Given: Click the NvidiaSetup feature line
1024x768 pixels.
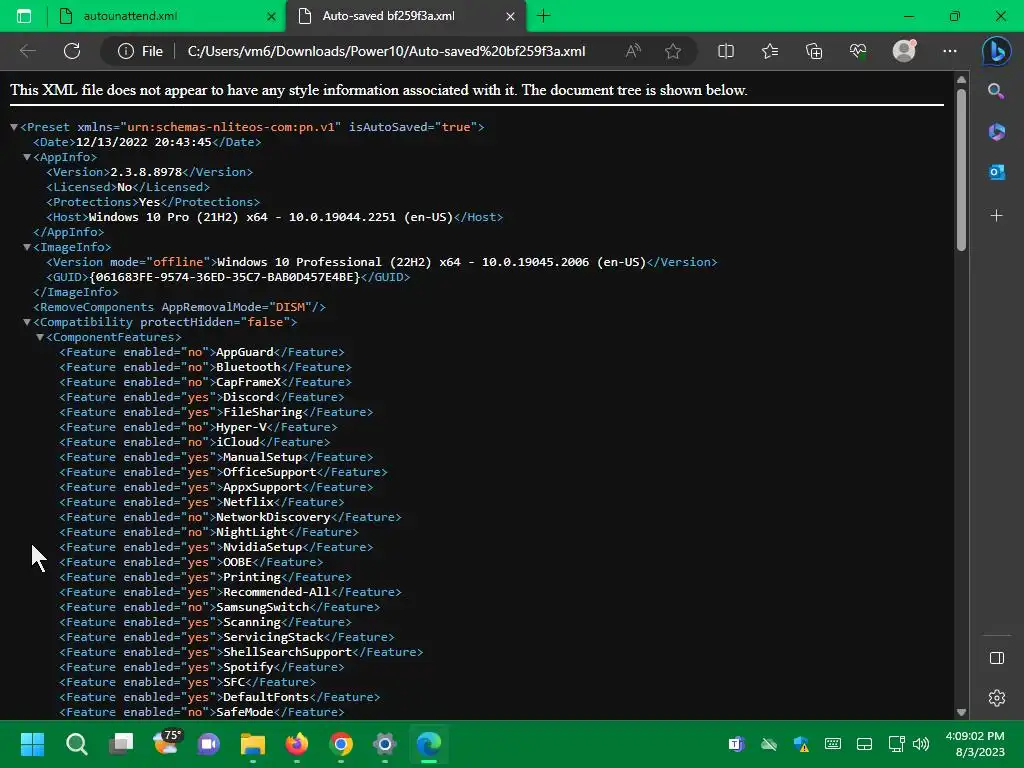Looking at the screenshot, I should 216,547.
